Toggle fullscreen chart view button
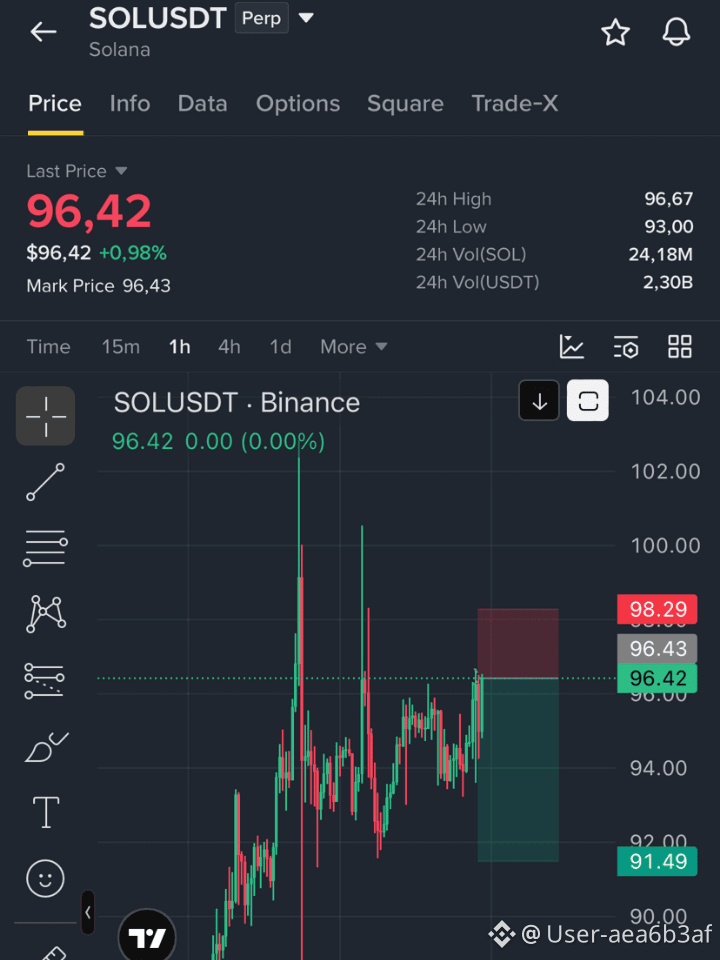The width and height of the screenshot is (720, 960). tap(588, 401)
